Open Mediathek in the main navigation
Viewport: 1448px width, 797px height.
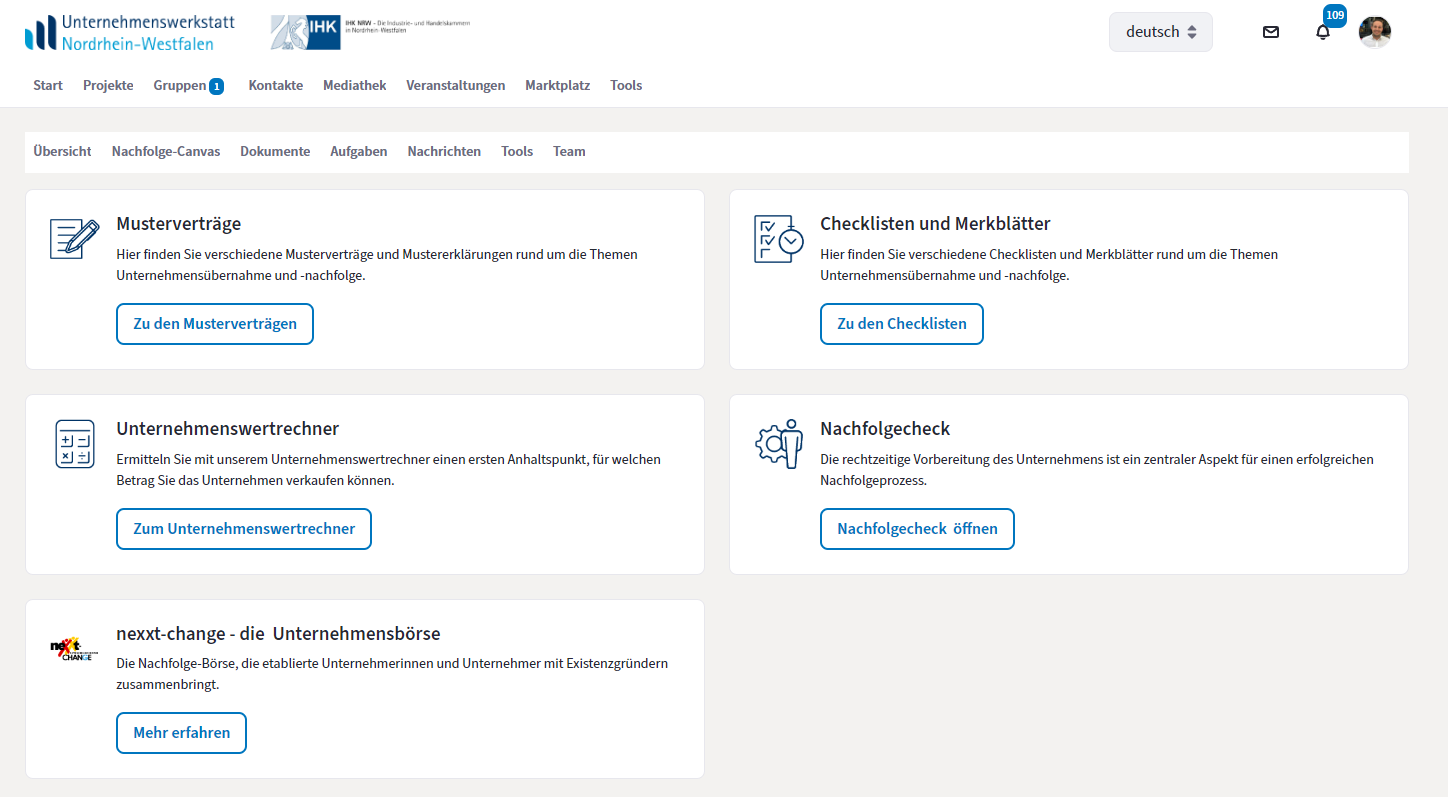354,86
